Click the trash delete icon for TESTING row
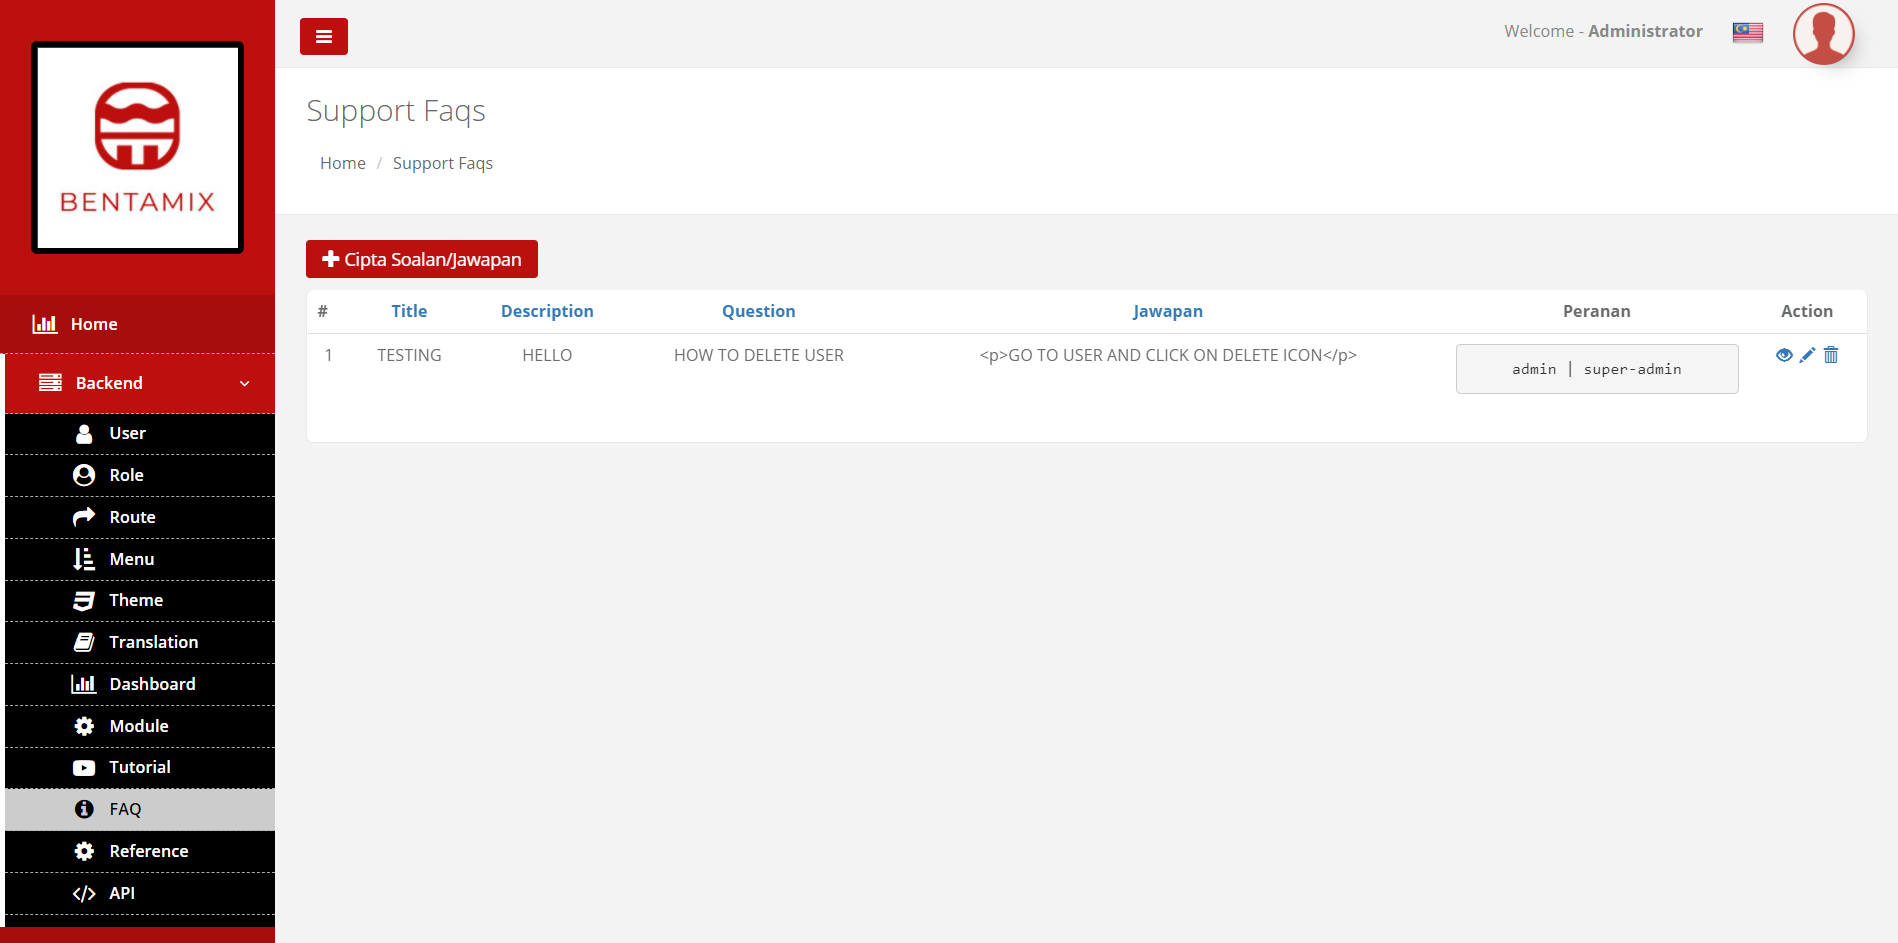 (x=1831, y=355)
